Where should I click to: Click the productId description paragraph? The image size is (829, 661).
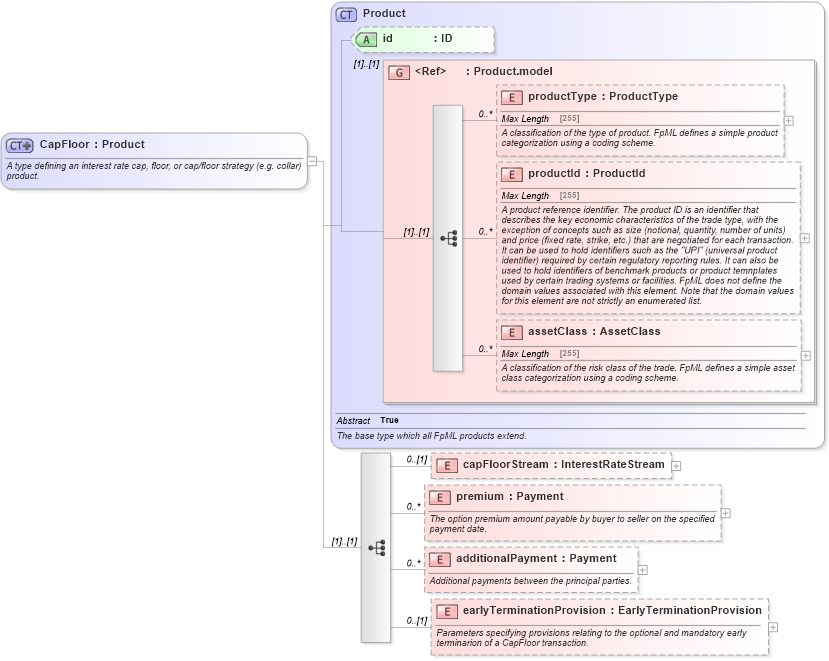coord(648,255)
